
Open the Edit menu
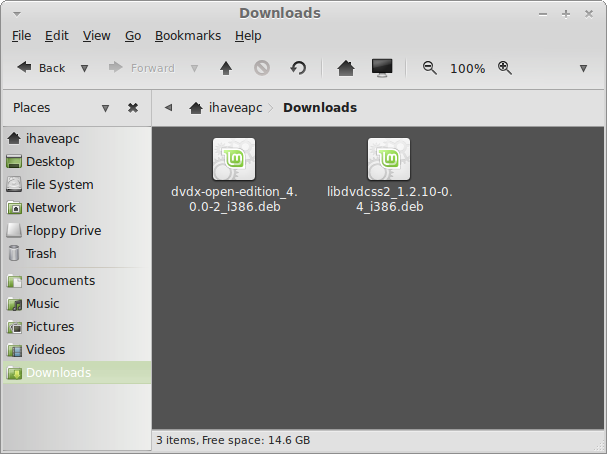[x=57, y=36]
